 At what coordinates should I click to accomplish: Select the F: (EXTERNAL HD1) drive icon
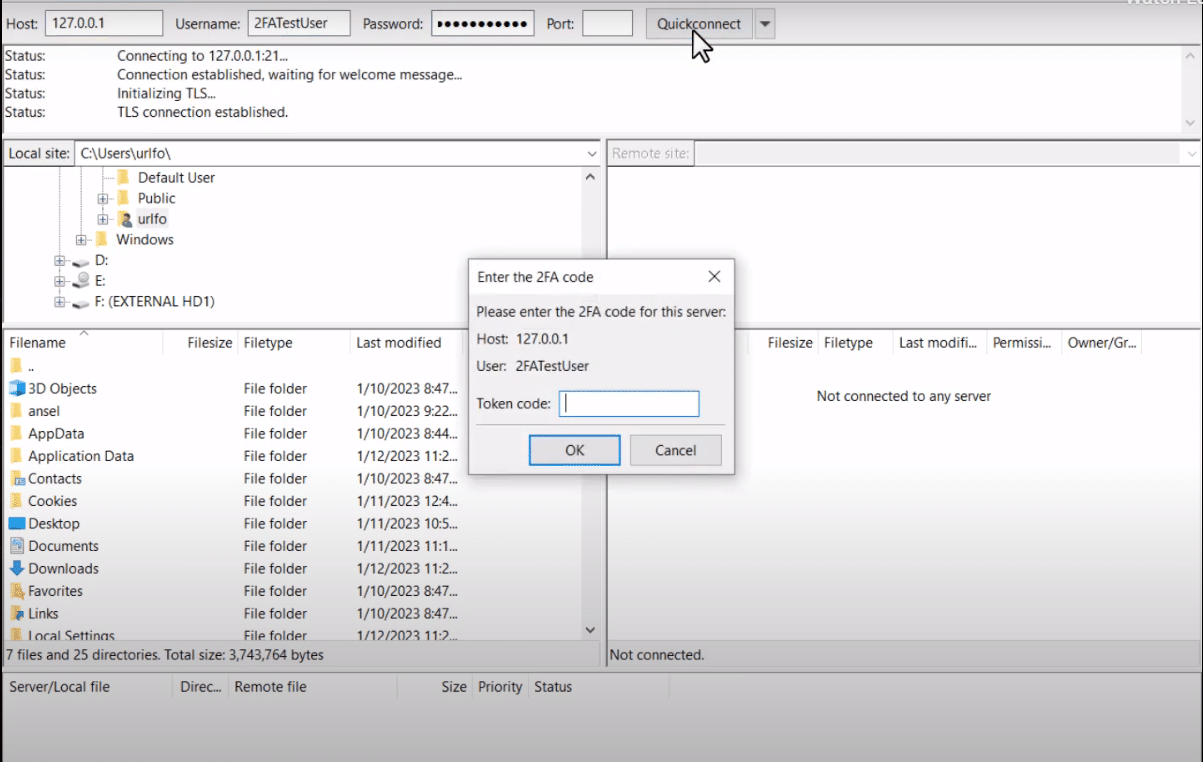81,302
